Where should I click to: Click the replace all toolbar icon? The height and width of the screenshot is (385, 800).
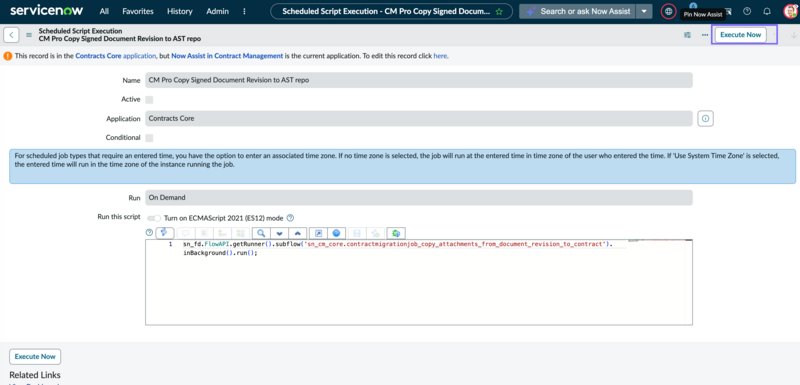pos(240,233)
